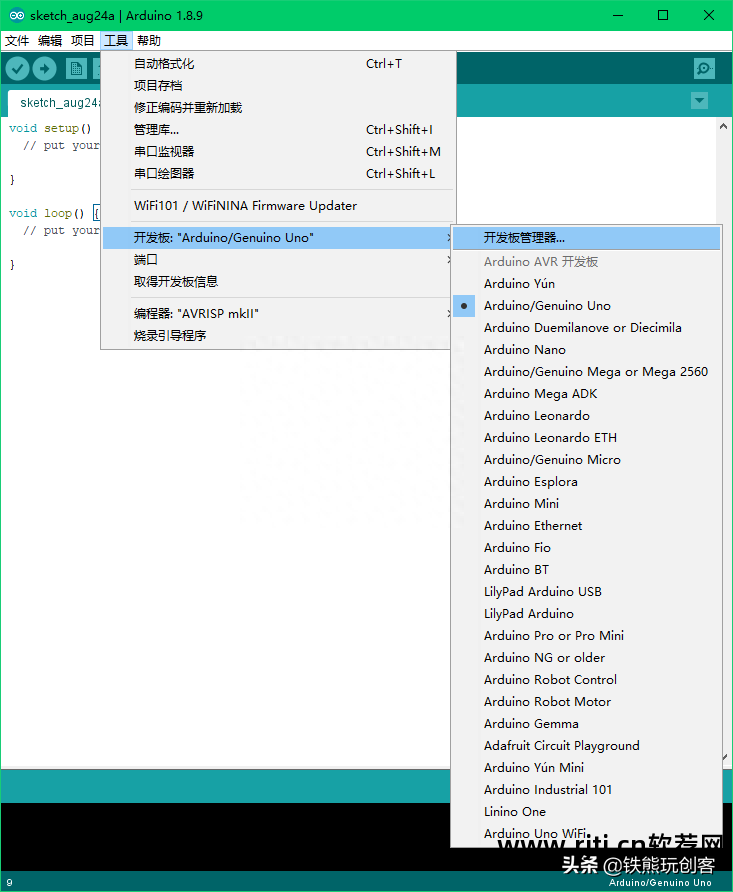
Task: Select Arduino Industrial 101 board
Action: coord(586,790)
